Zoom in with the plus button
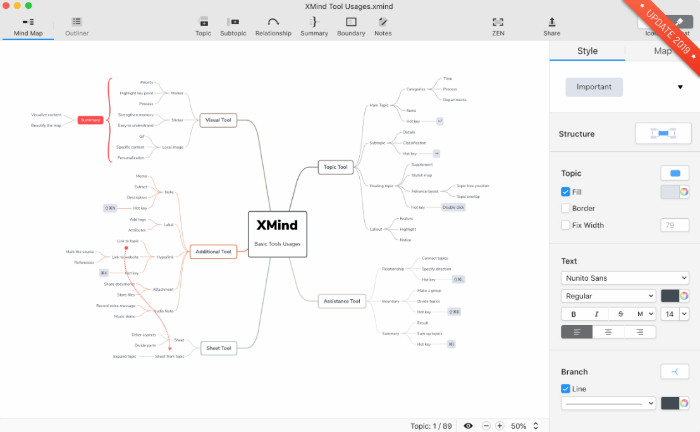This screenshot has width=700, height=432. coord(500,426)
